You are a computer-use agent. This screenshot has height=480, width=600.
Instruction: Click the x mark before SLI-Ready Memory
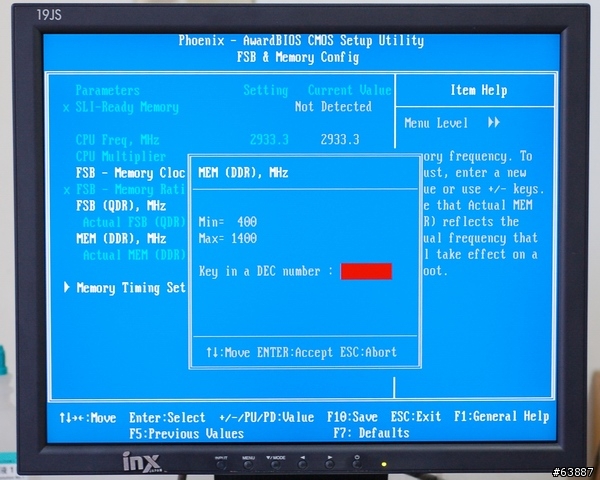[x=66, y=108]
